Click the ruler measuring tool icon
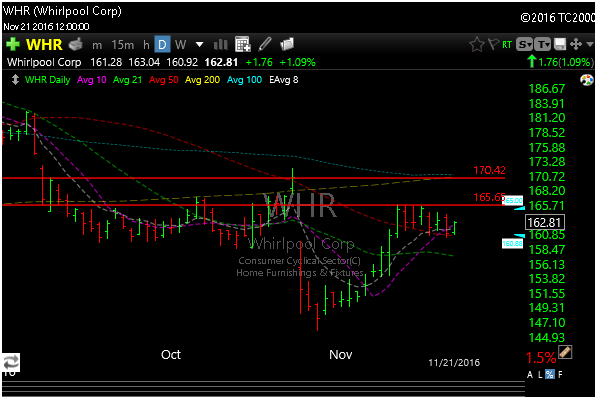Image resolution: width=595 pixels, height=397 pixels. pos(565,352)
